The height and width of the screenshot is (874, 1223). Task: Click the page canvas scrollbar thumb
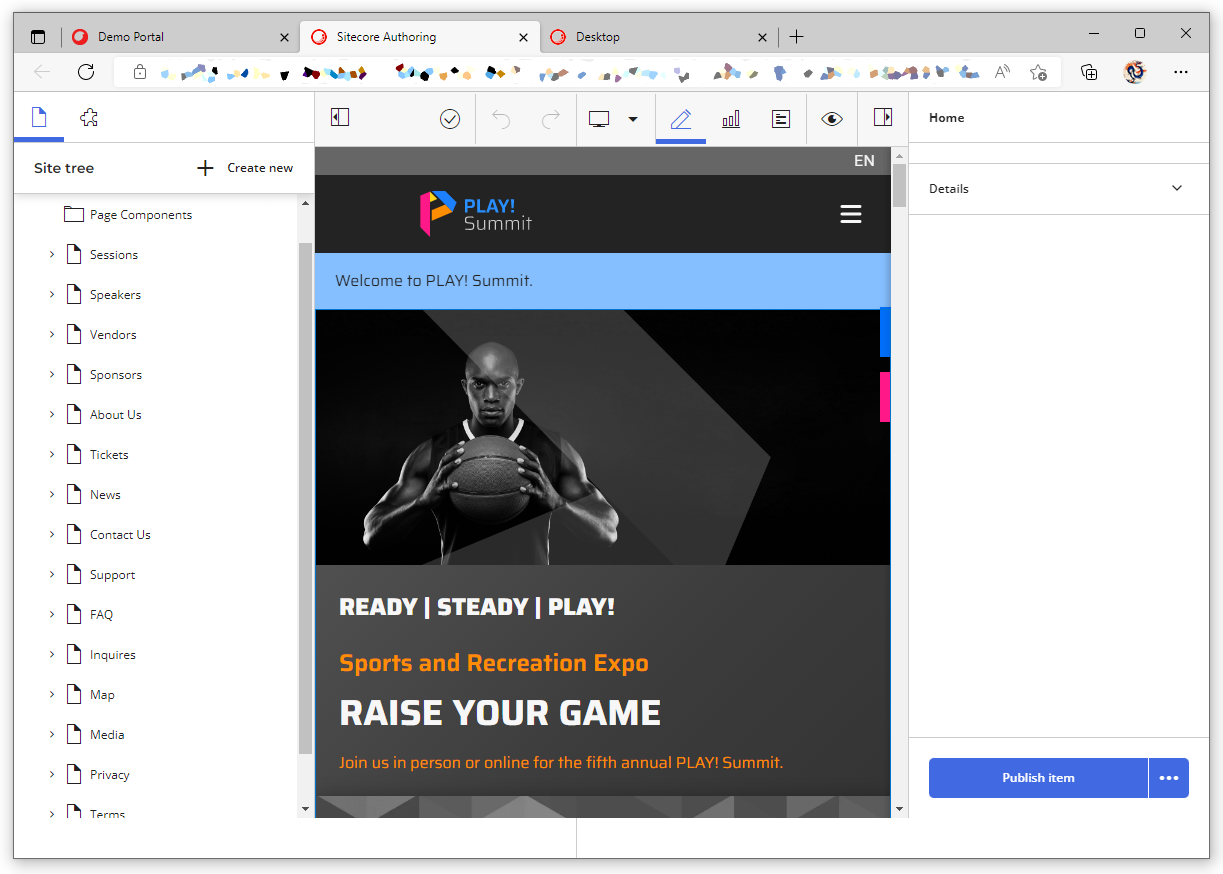click(x=899, y=185)
